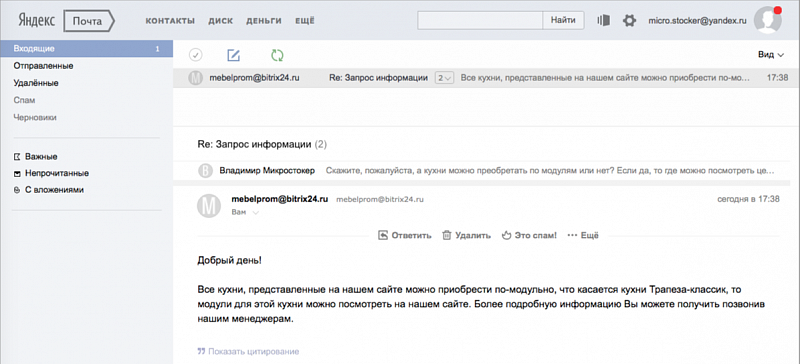The width and height of the screenshot is (800, 364).
Task: Open the Входящие folder
Action: pos(87,49)
